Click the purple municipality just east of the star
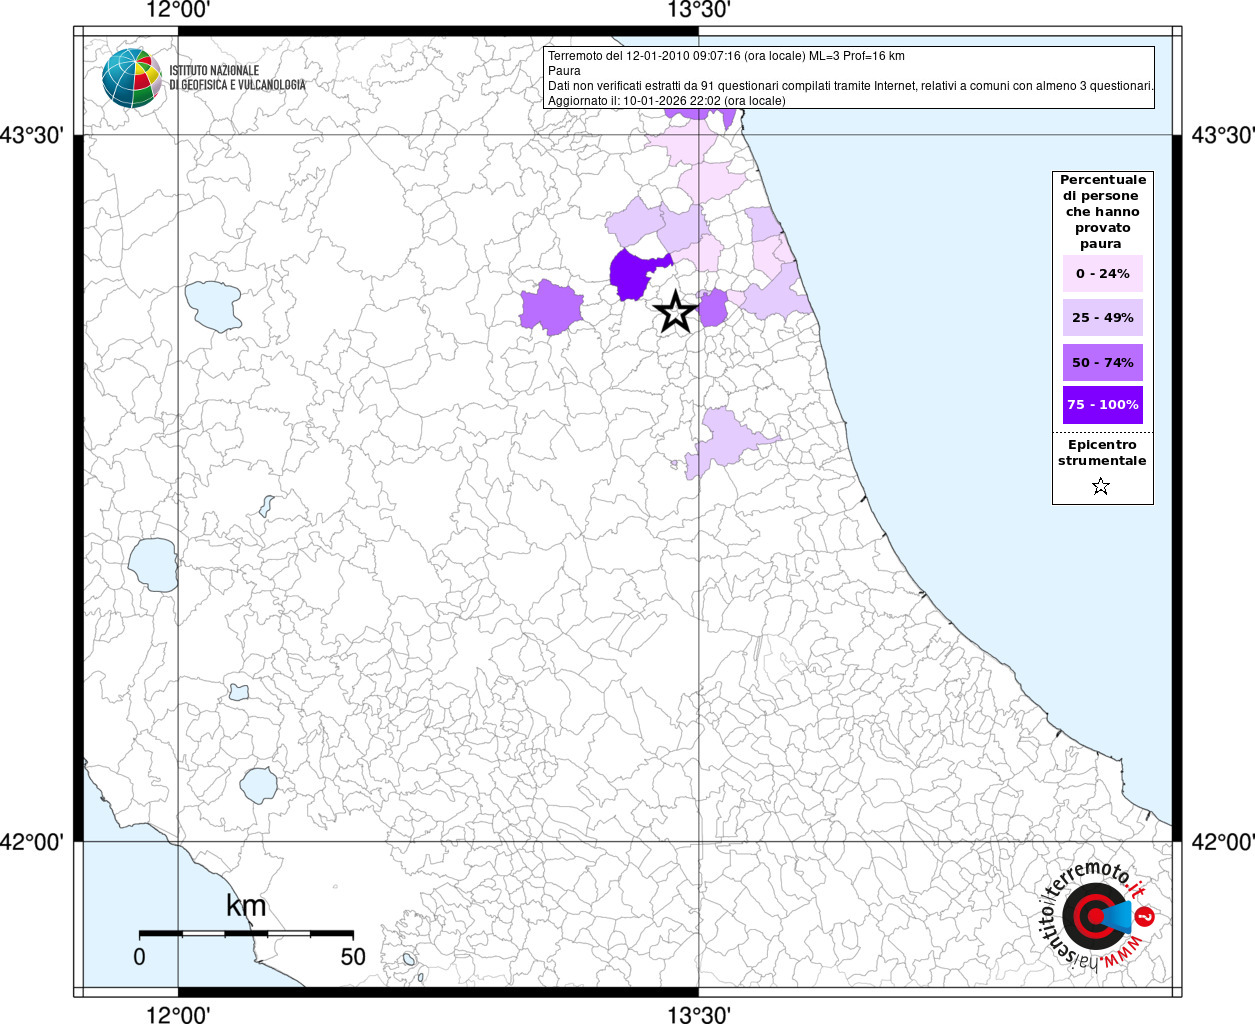The image size is (1255, 1024). 713,308
